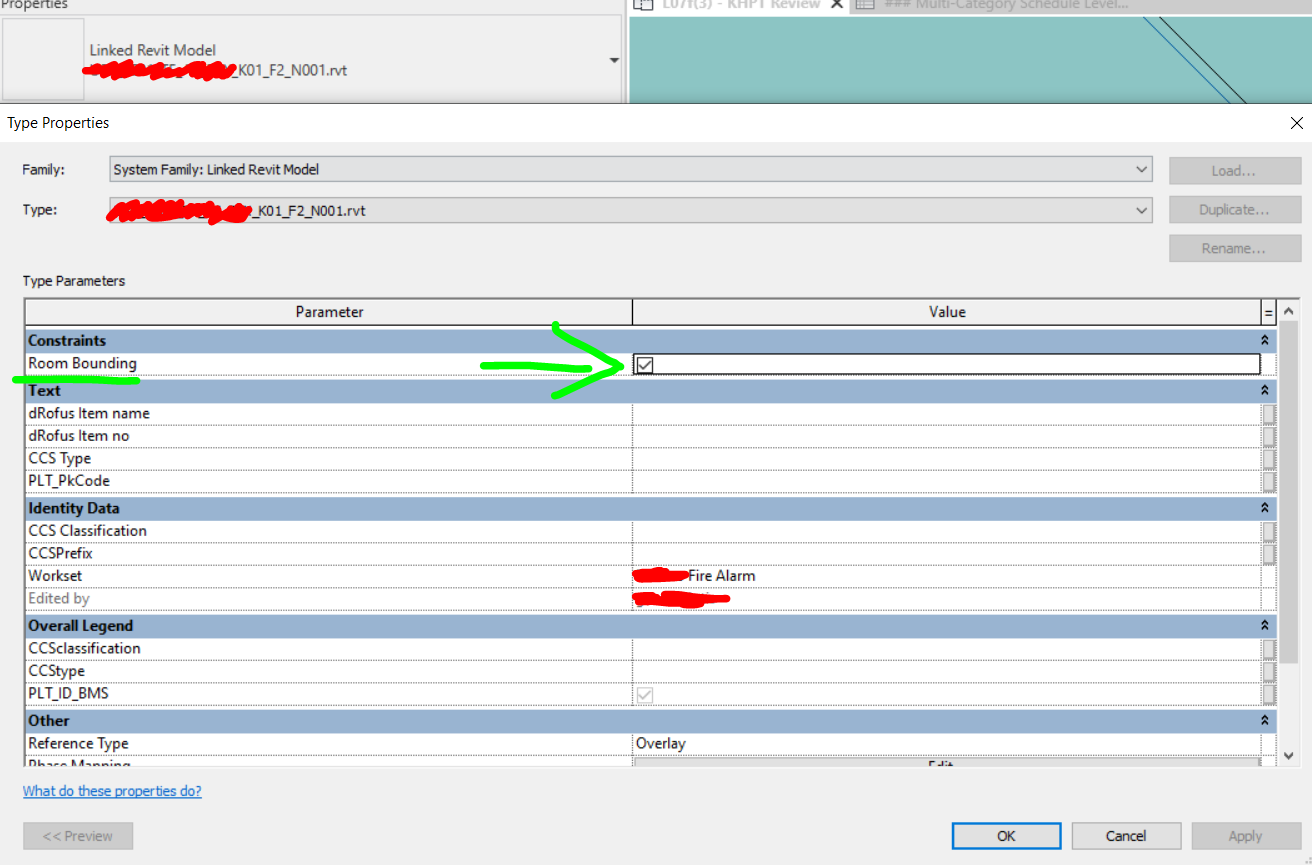The height and width of the screenshot is (865, 1312).
Task: Click associate button for PLT_PkCode row
Action: click(x=1268, y=482)
